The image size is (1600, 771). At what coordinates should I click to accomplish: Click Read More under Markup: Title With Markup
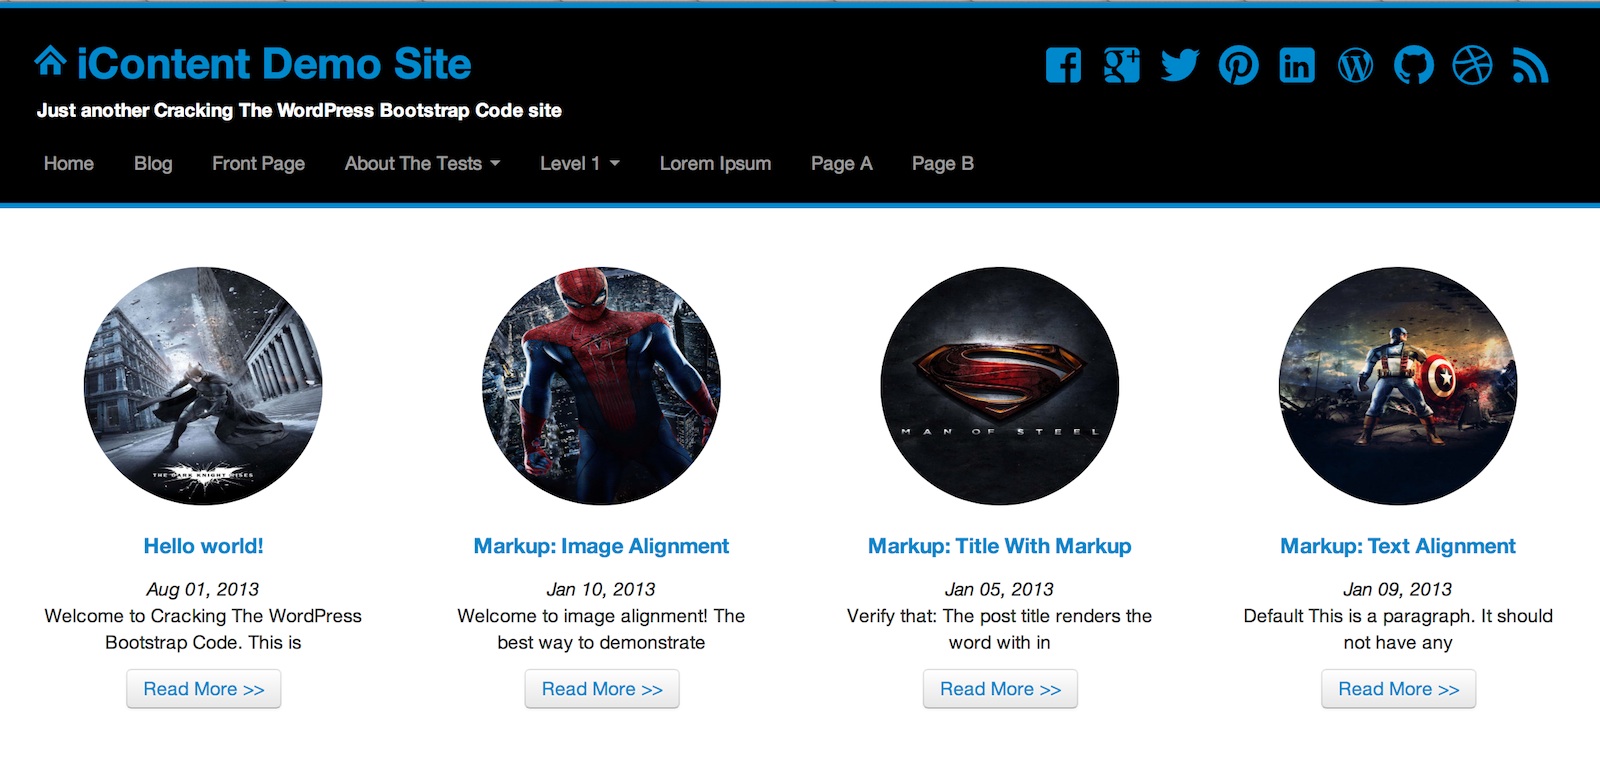(1000, 689)
